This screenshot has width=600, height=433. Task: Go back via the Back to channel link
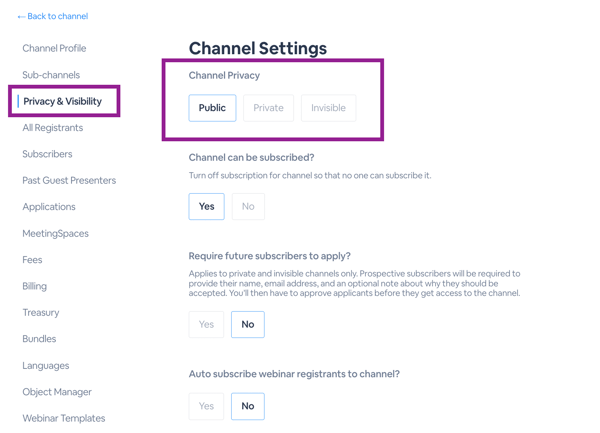[x=53, y=16]
